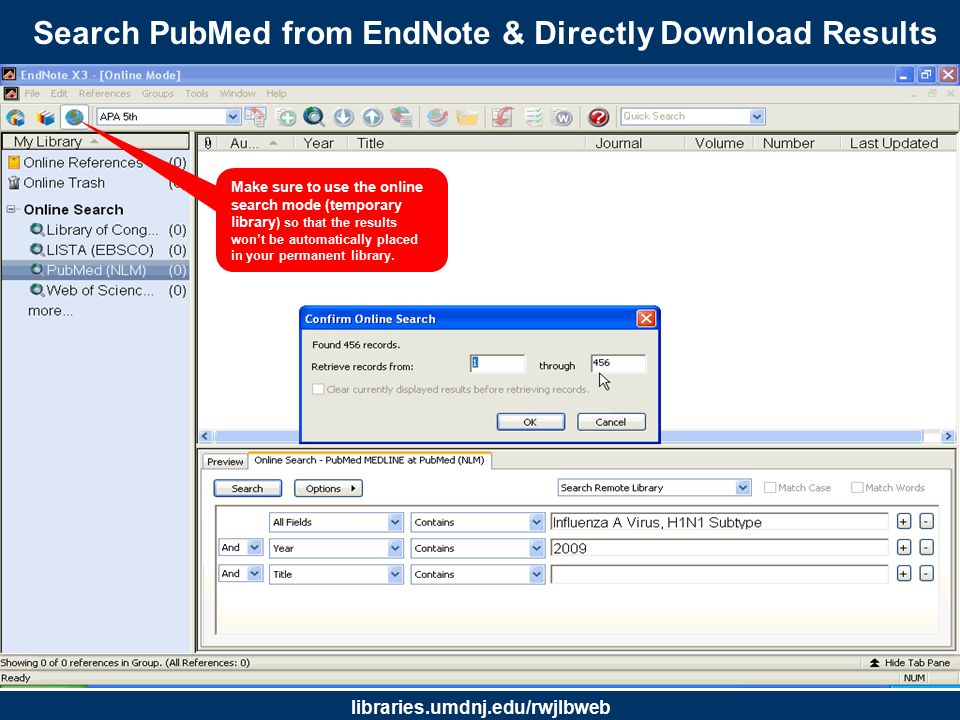
Task: Open the Search Remote Library dropdown
Action: pos(743,487)
